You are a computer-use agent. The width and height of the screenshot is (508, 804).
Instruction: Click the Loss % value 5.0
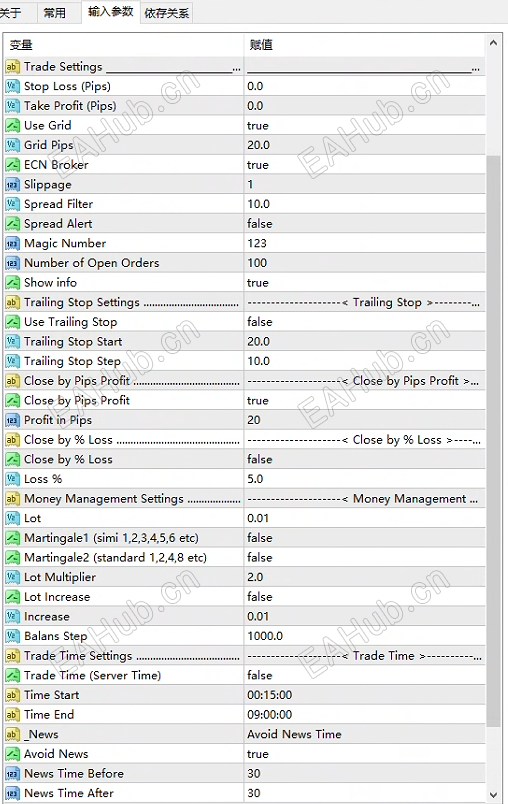point(255,479)
